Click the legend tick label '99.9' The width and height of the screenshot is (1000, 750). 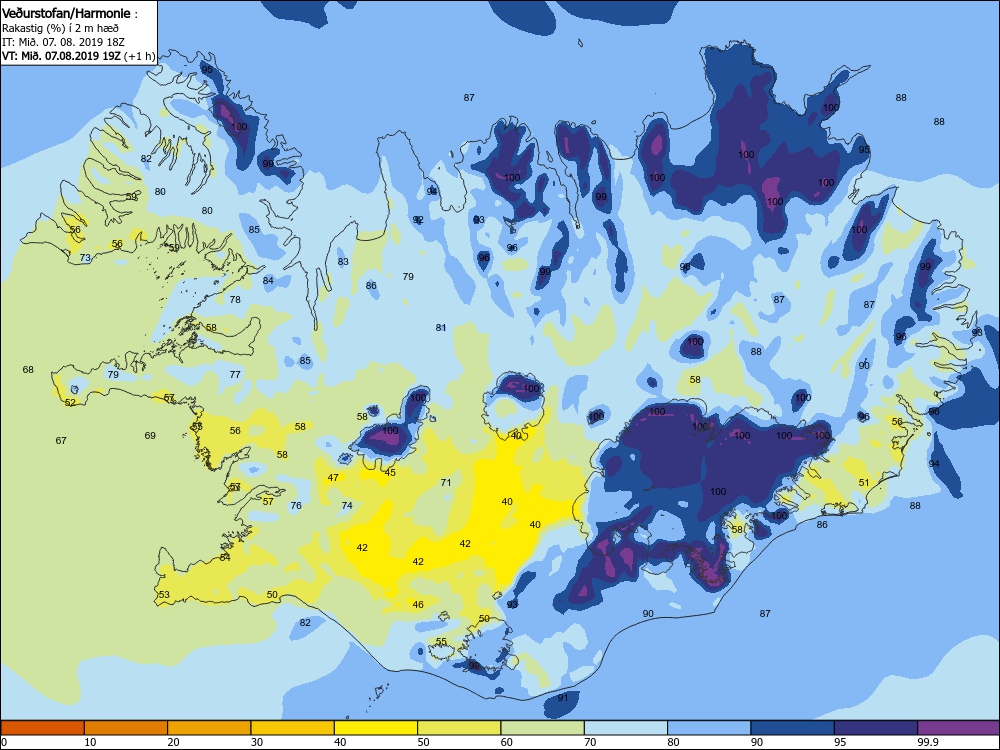(x=927, y=742)
